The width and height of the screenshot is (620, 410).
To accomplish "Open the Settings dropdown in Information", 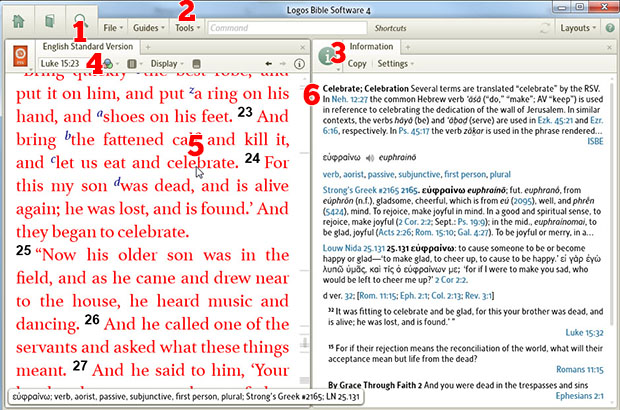I will click(x=395, y=64).
